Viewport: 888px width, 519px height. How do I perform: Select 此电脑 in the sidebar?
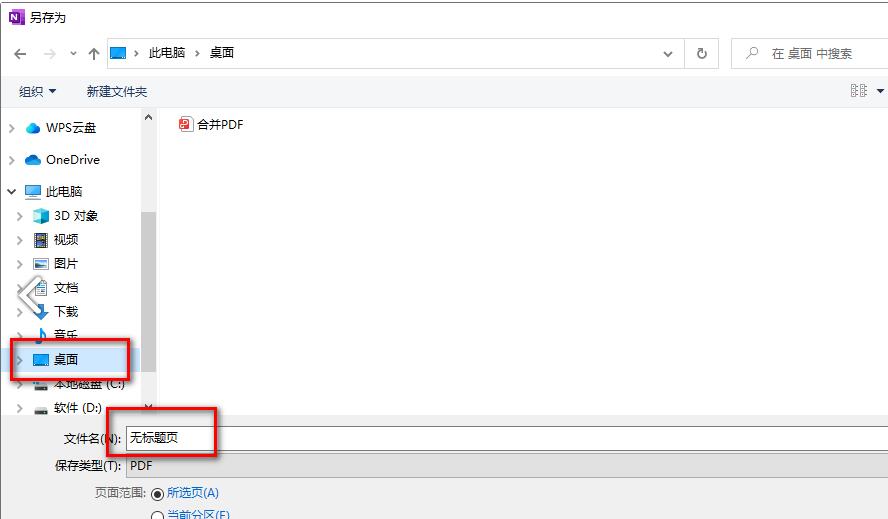coord(63,192)
